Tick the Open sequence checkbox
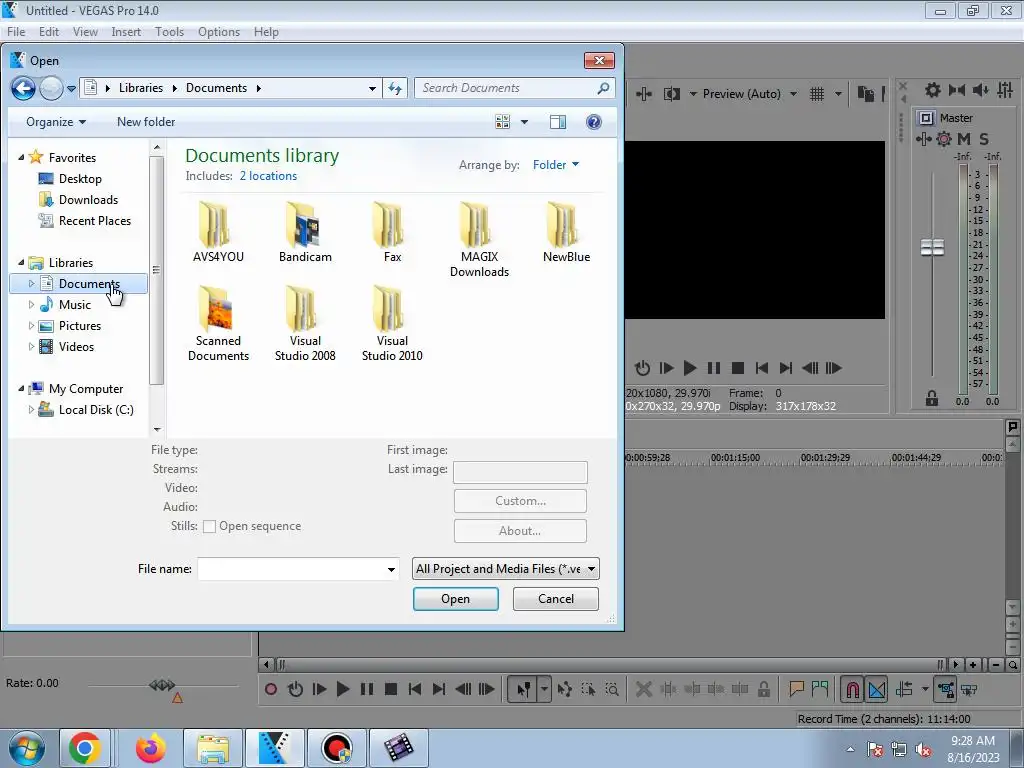Image resolution: width=1024 pixels, height=768 pixels. click(209, 526)
